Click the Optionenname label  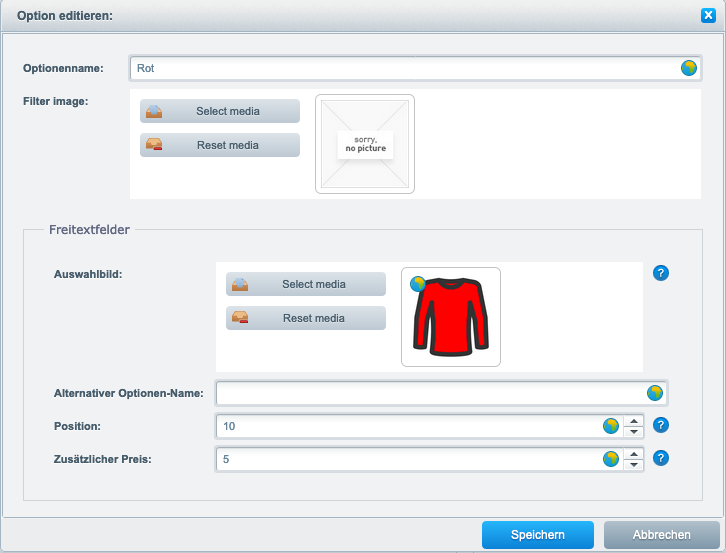click(x=63, y=68)
